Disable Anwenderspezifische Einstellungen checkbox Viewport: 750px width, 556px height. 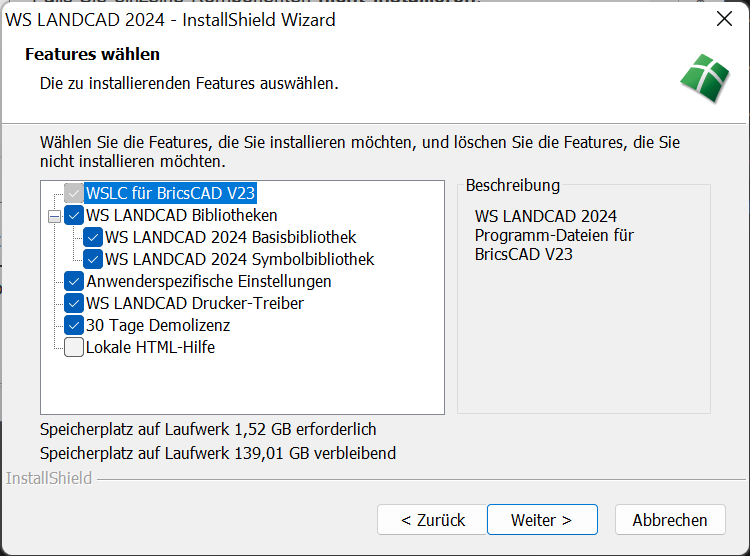coord(74,281)
